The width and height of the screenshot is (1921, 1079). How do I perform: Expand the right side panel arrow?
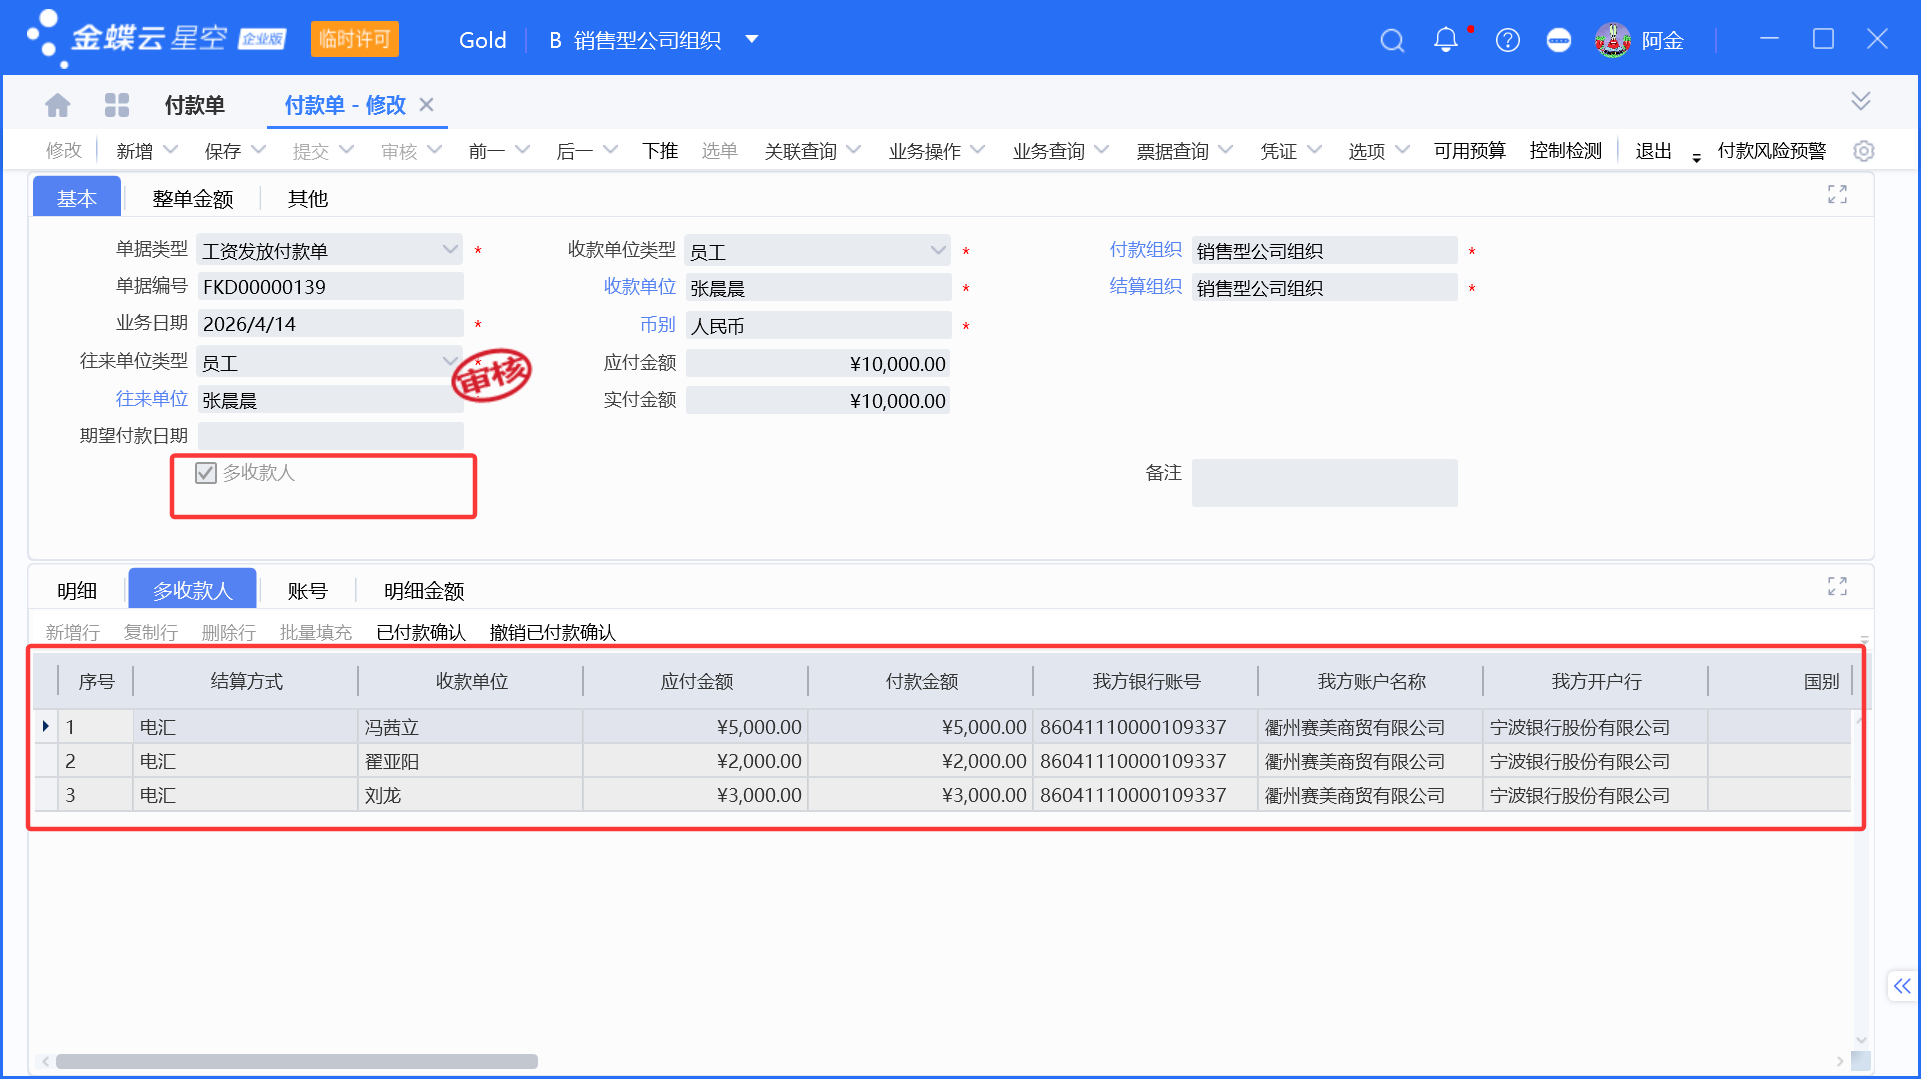pos(1902,986)
